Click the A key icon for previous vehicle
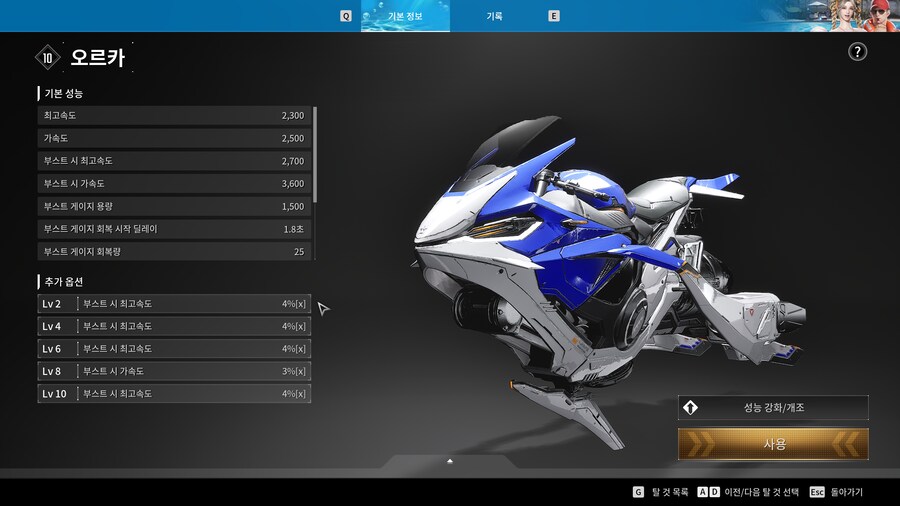 tap(703, 492)
